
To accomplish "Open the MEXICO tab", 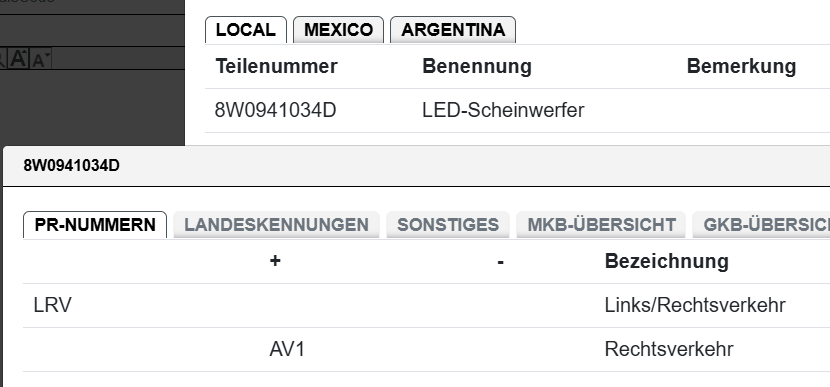I will pos(338,30).
